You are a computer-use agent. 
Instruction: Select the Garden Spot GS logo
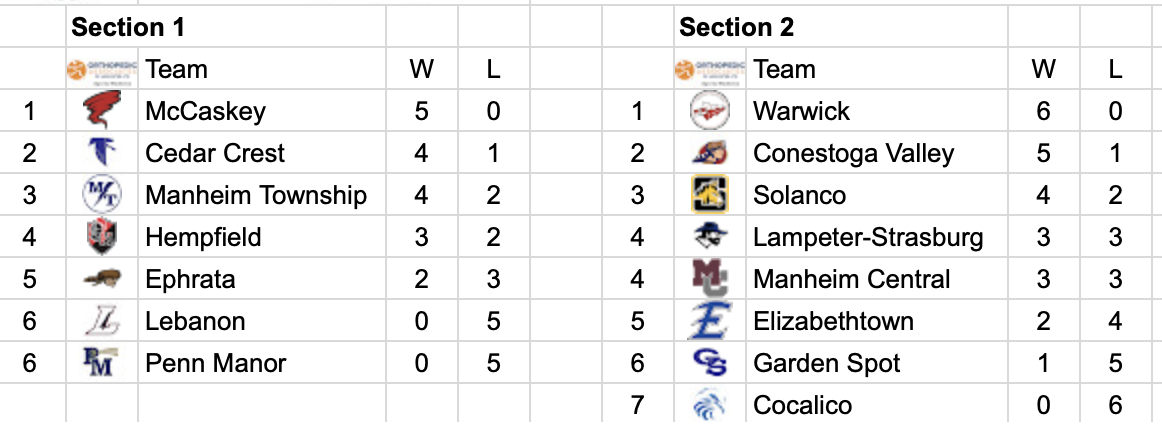tap(709, 363)
